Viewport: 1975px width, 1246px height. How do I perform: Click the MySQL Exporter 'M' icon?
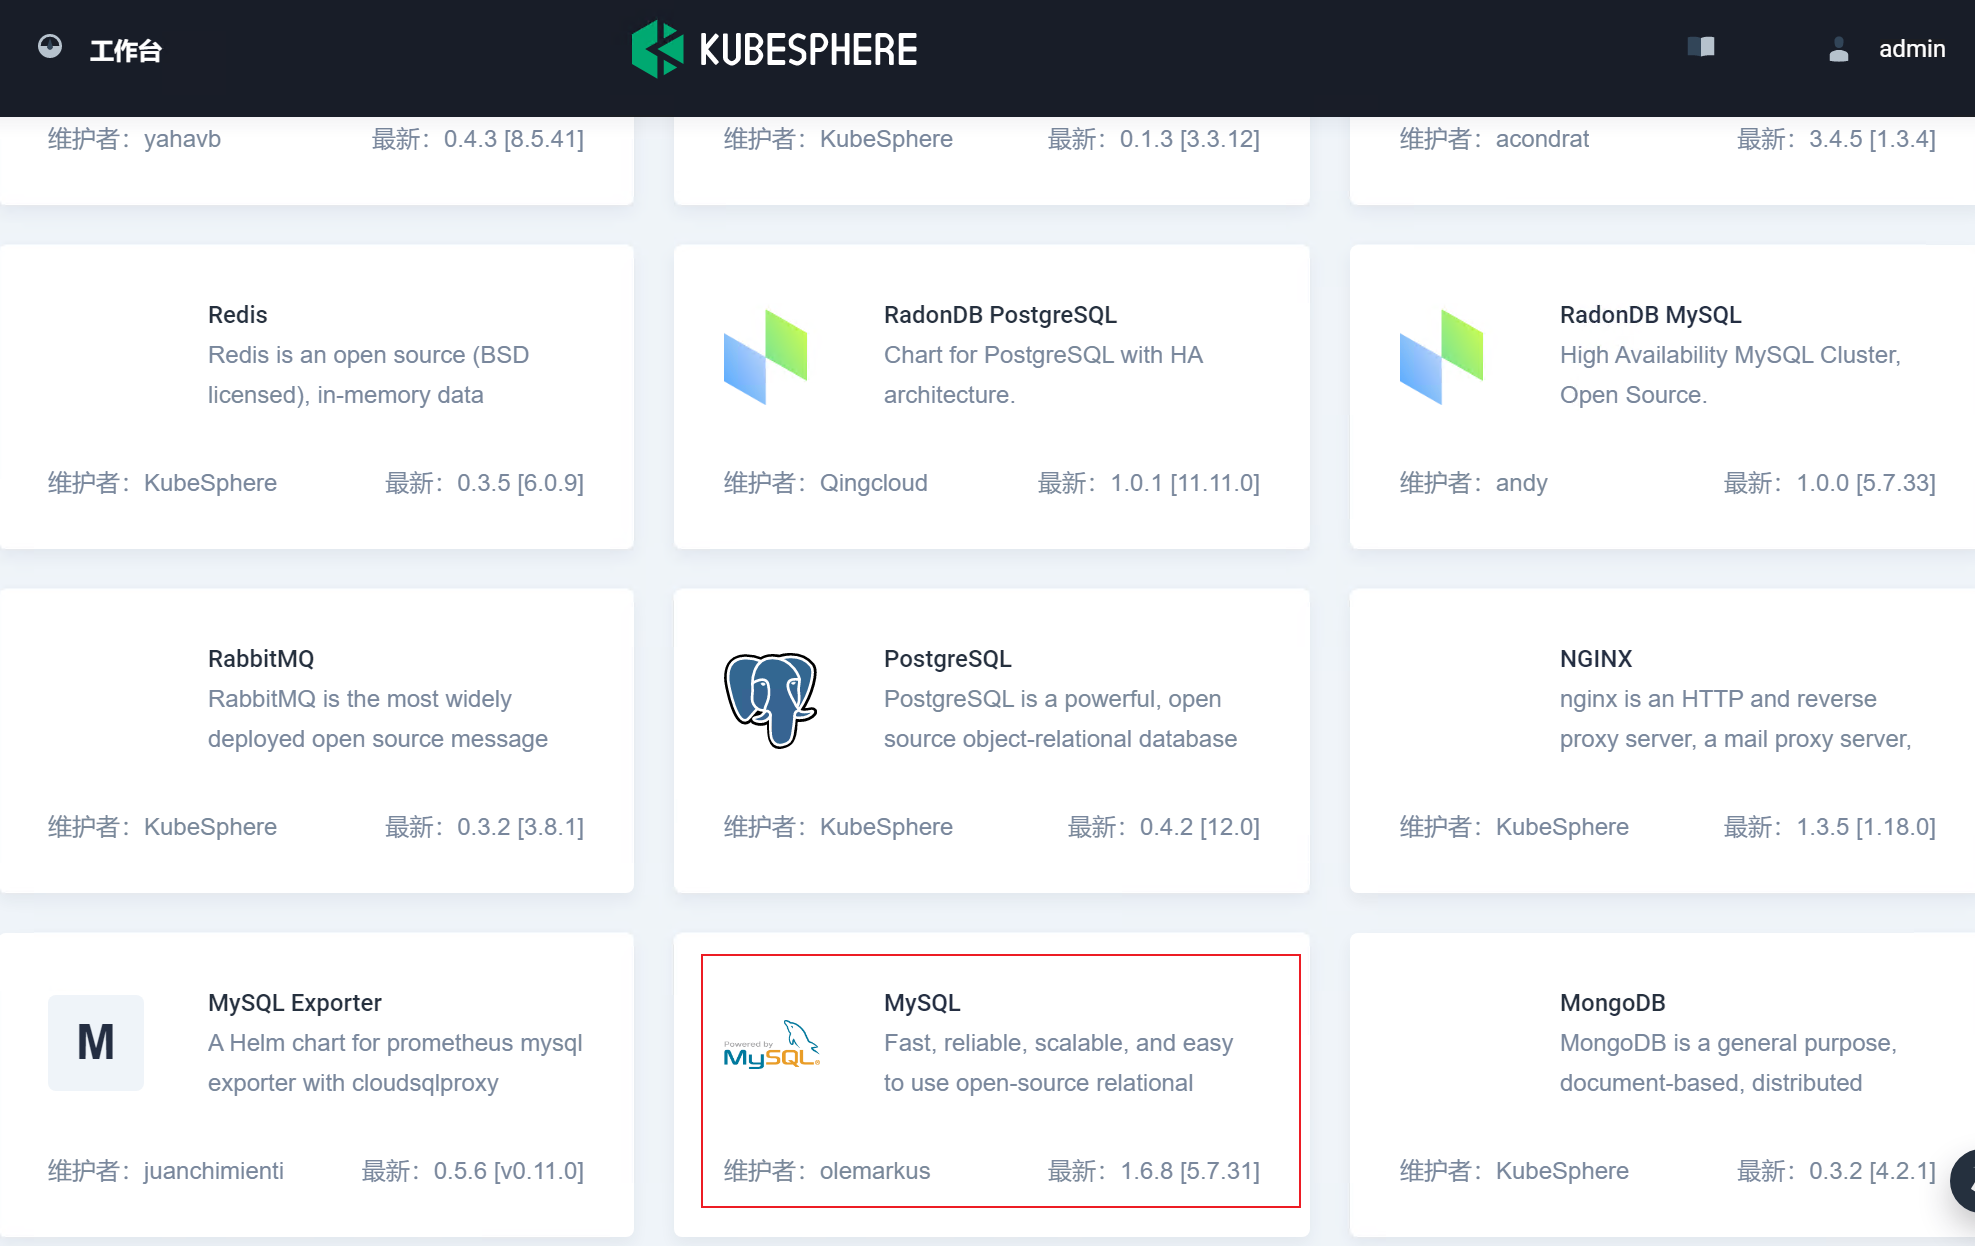pyautogui.click(x=96, y=1042)
